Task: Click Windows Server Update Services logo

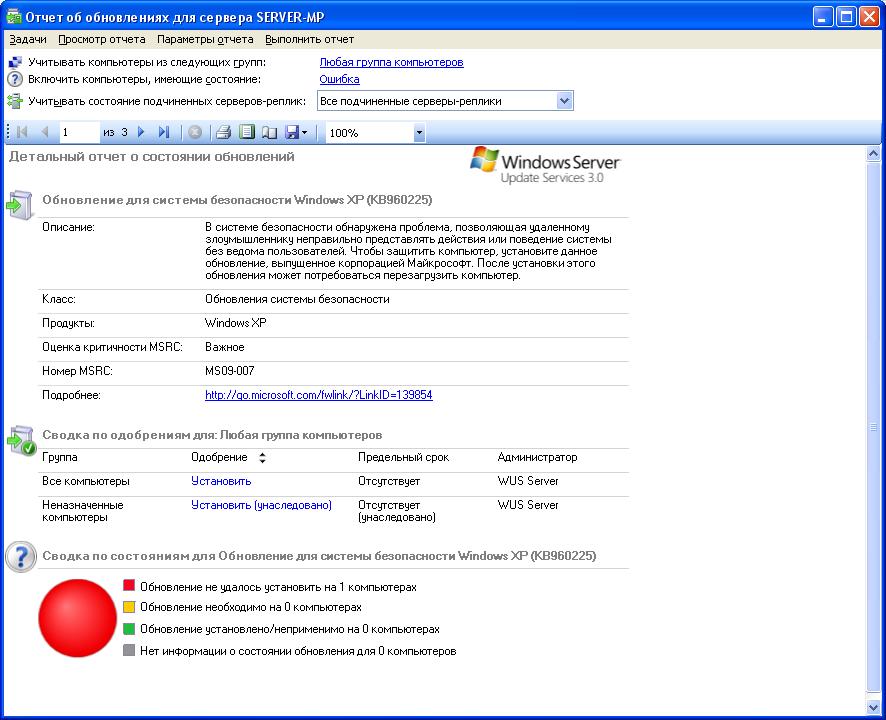Action: (545, 166)
